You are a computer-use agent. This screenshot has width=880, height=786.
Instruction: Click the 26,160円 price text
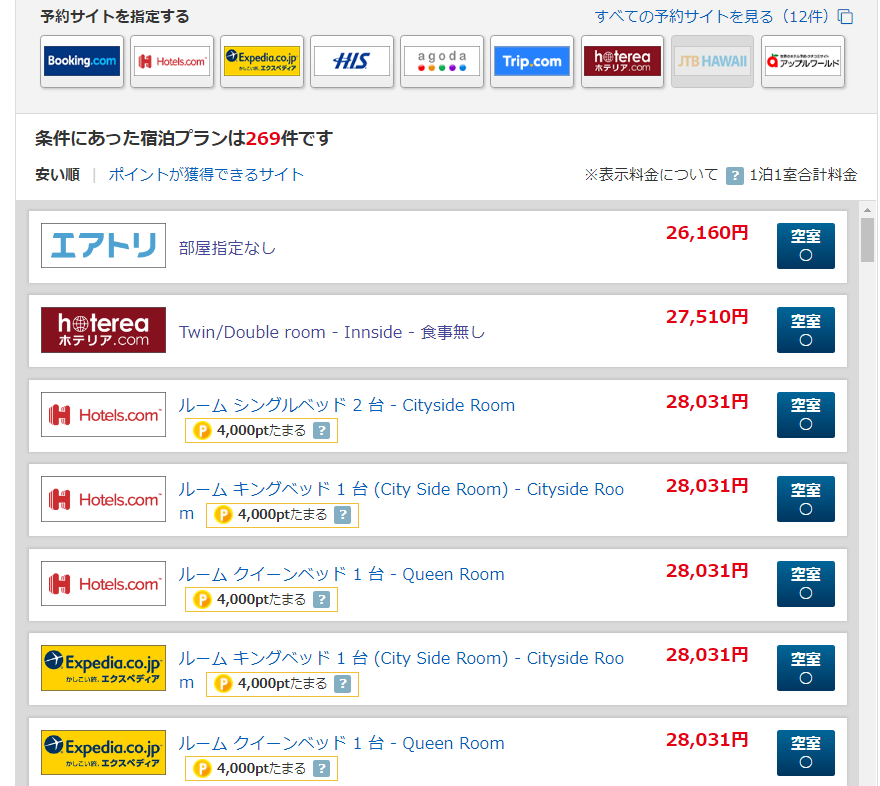point(707,233)
